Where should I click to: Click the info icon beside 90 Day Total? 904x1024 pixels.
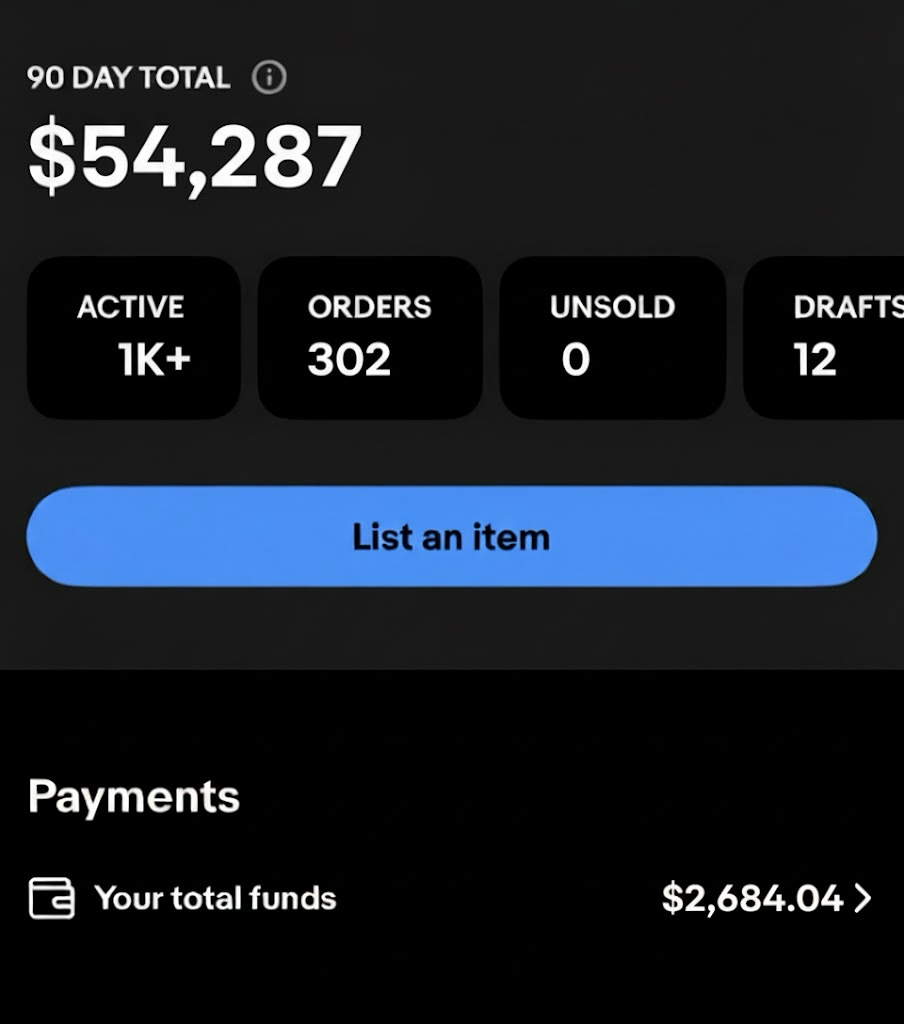(x=268, y=77)
